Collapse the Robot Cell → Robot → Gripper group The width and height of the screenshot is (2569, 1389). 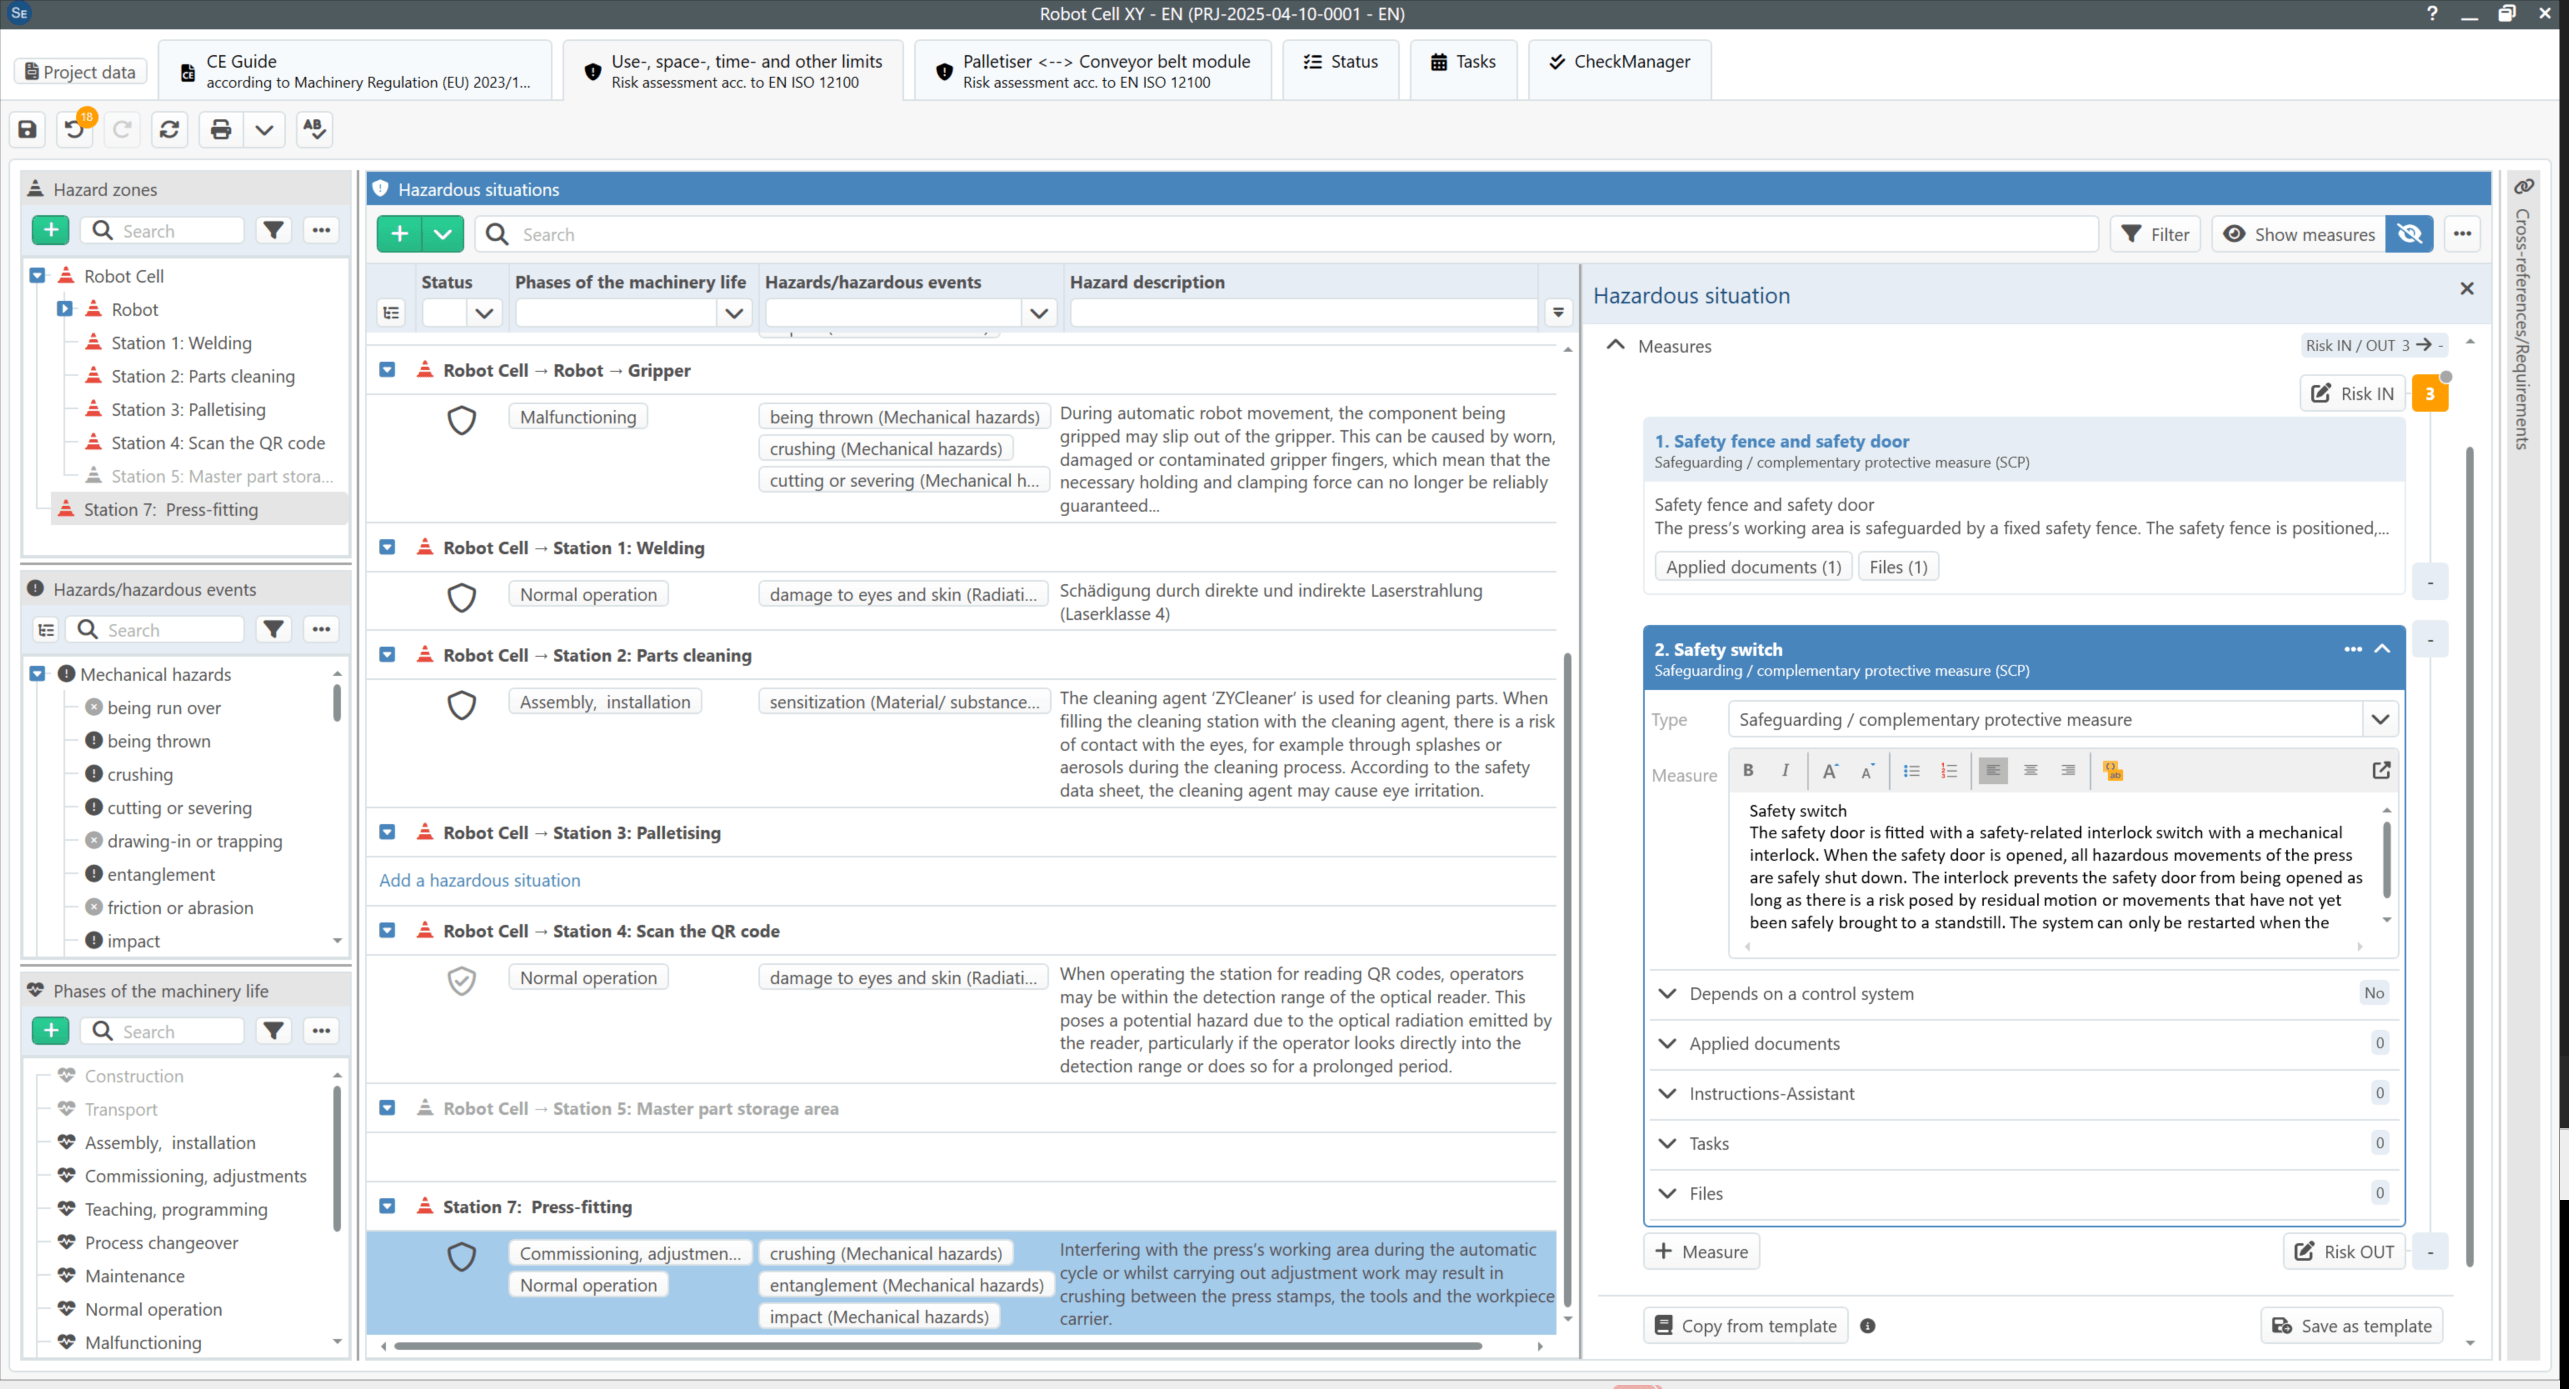(x=387, y=370)
